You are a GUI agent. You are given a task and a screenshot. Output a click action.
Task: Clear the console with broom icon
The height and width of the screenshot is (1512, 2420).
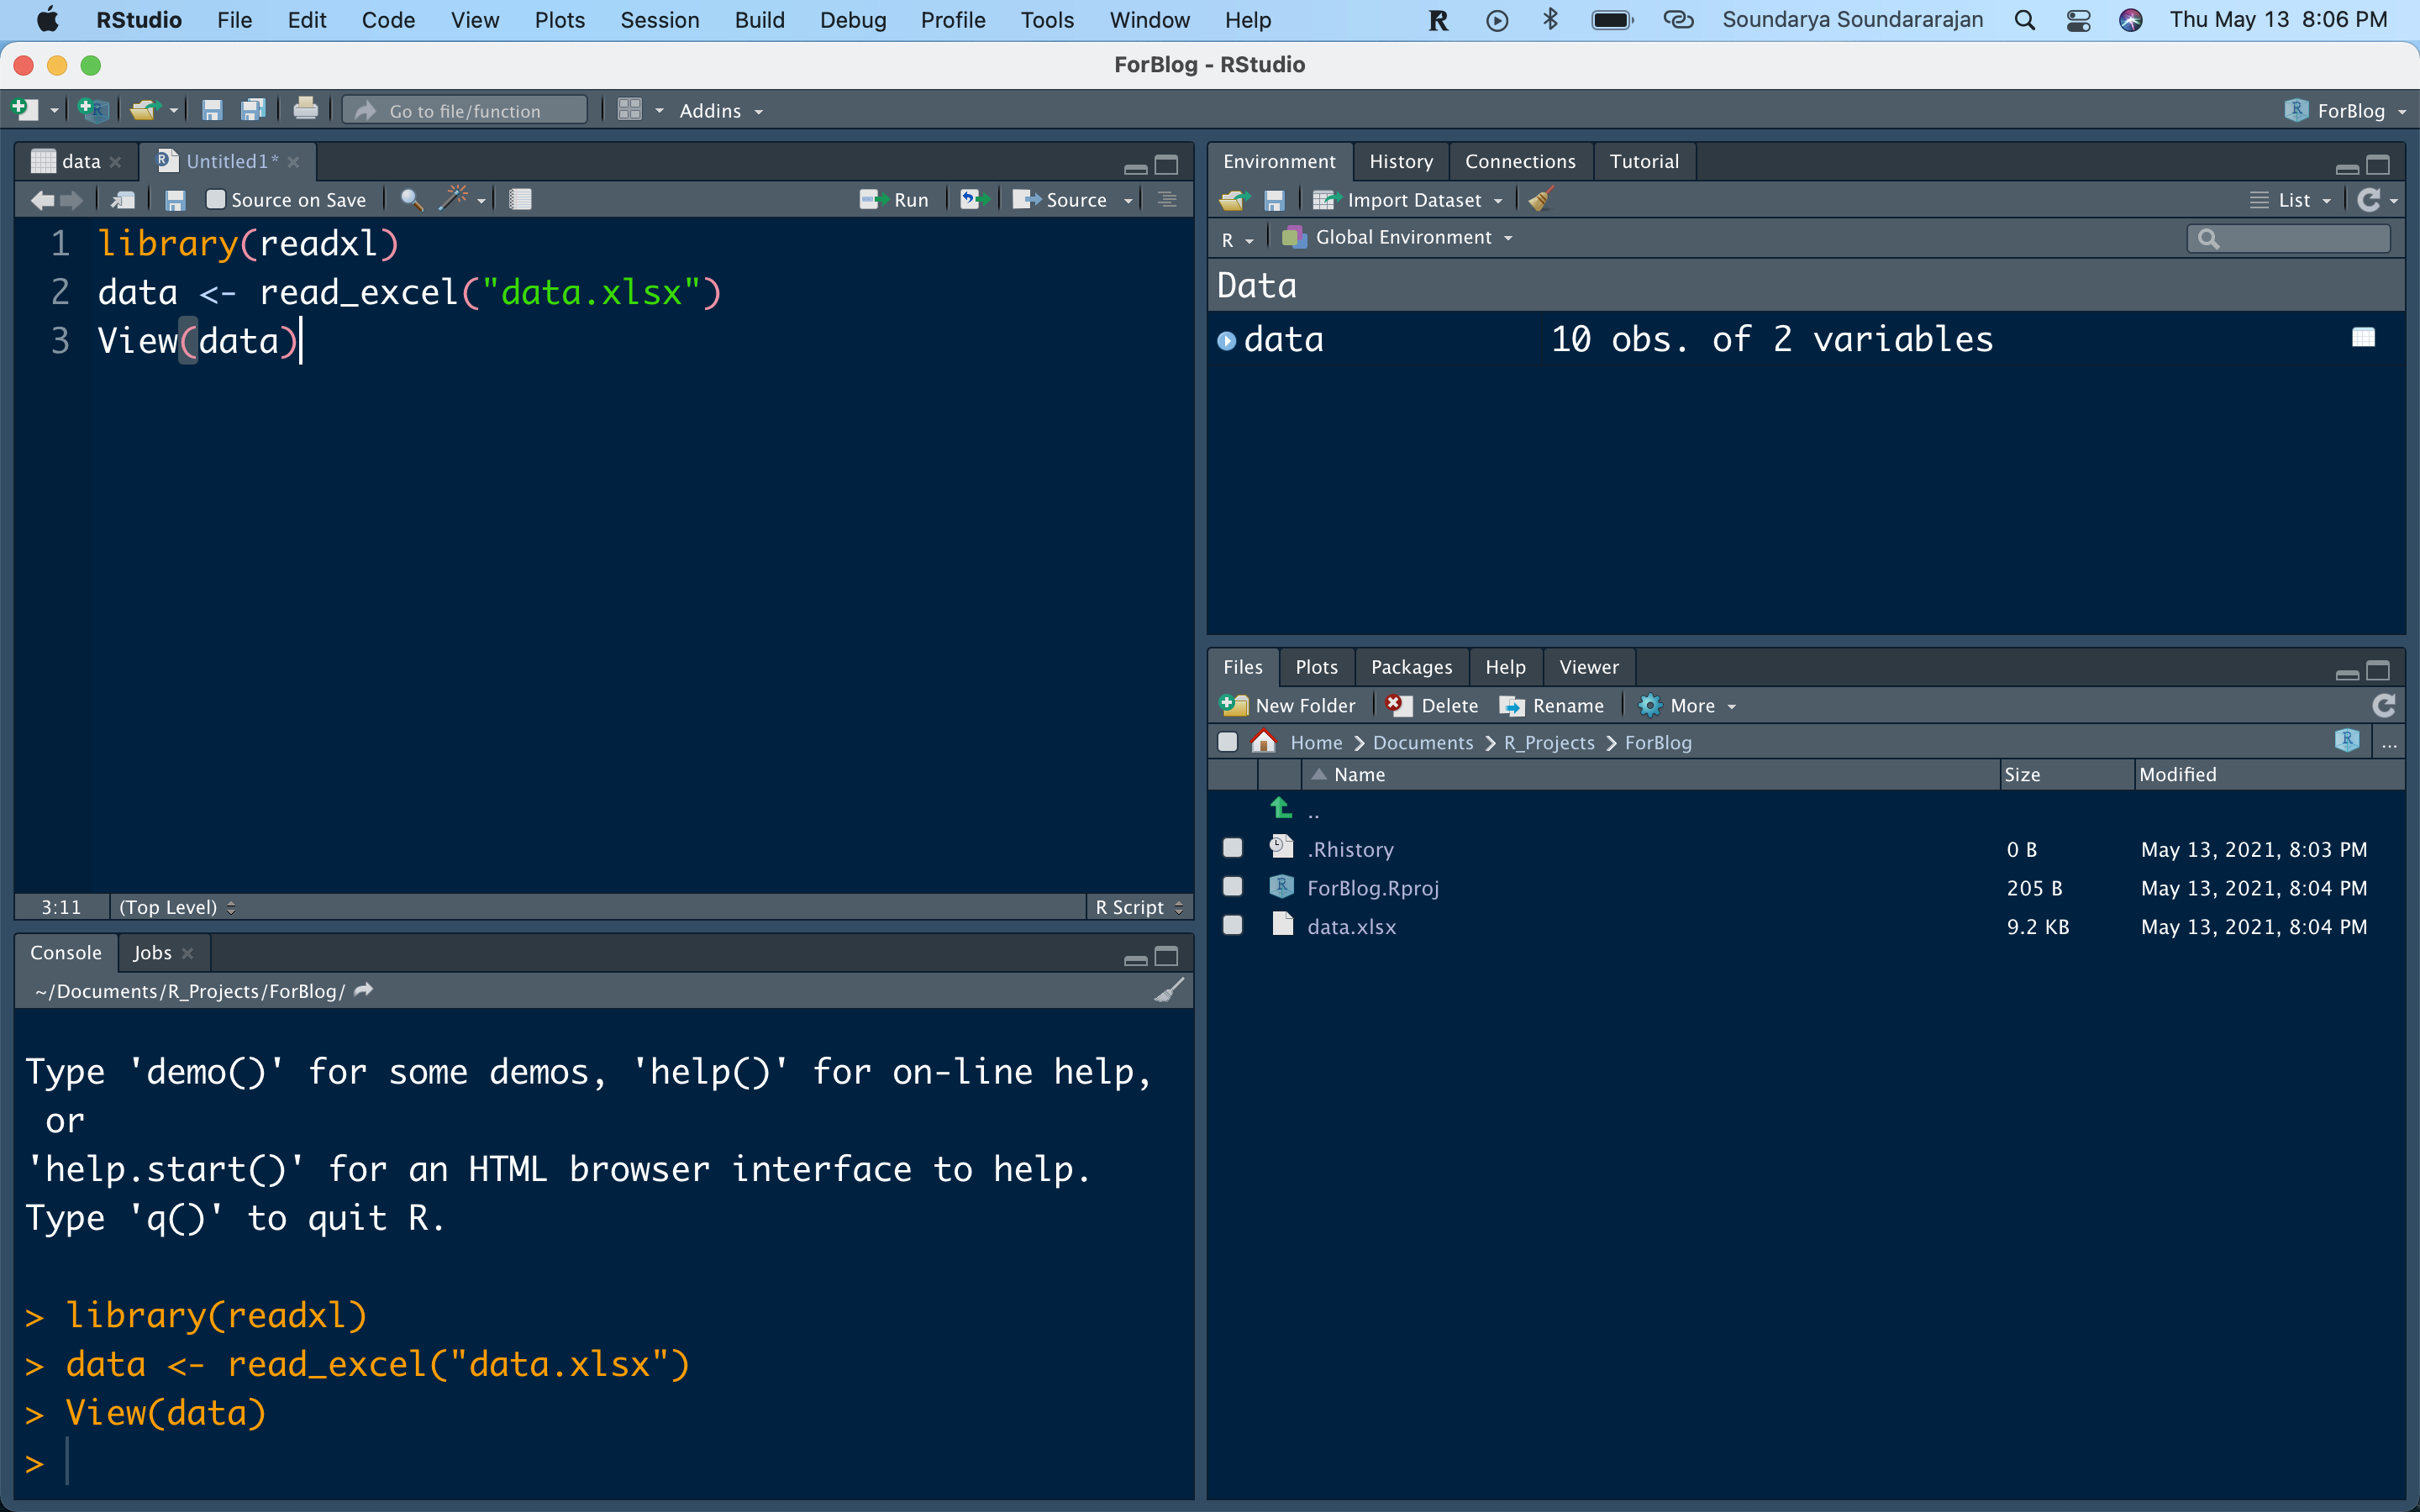pyautogui.click(x=1169, y=990)
